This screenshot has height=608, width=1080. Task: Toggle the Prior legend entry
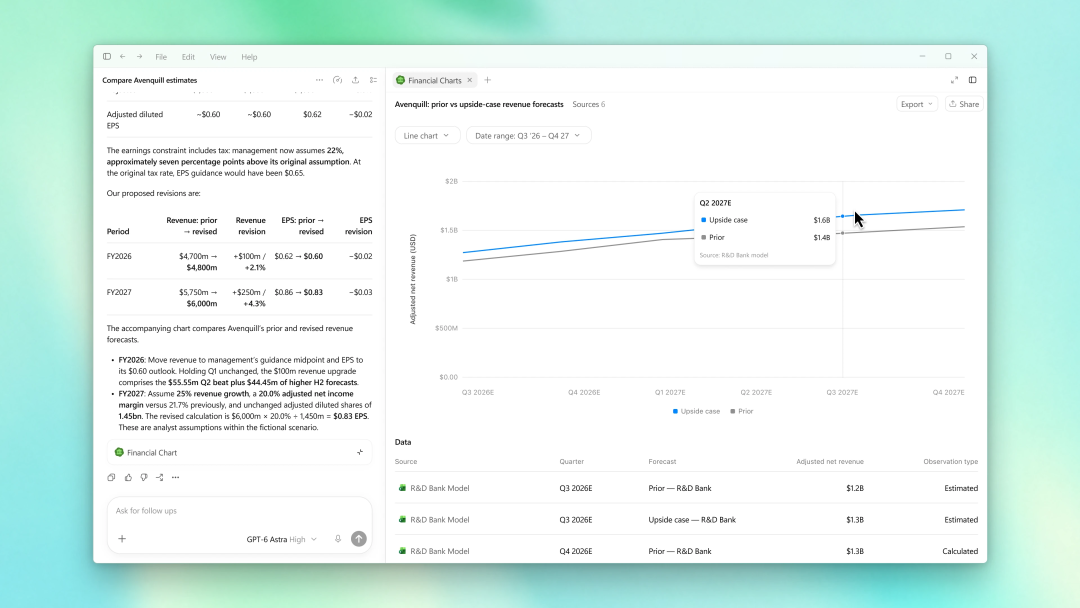742,411
